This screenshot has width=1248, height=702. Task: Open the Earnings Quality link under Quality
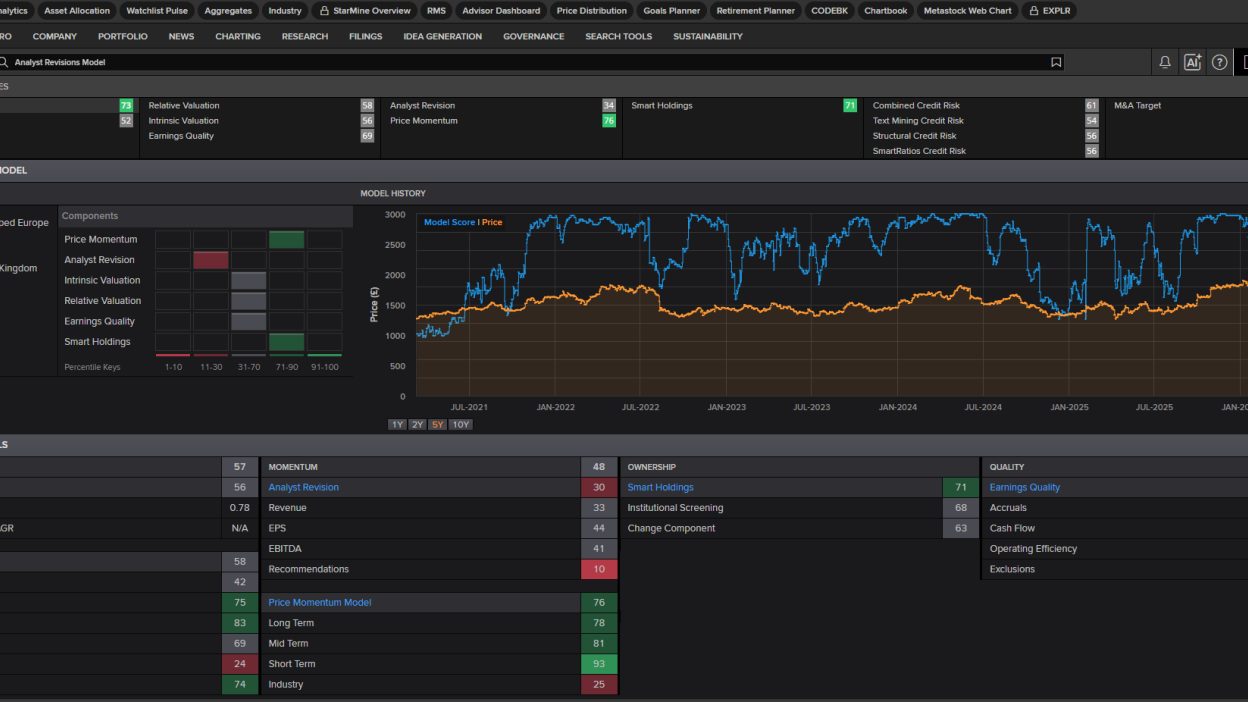[x=1024, y=488]
